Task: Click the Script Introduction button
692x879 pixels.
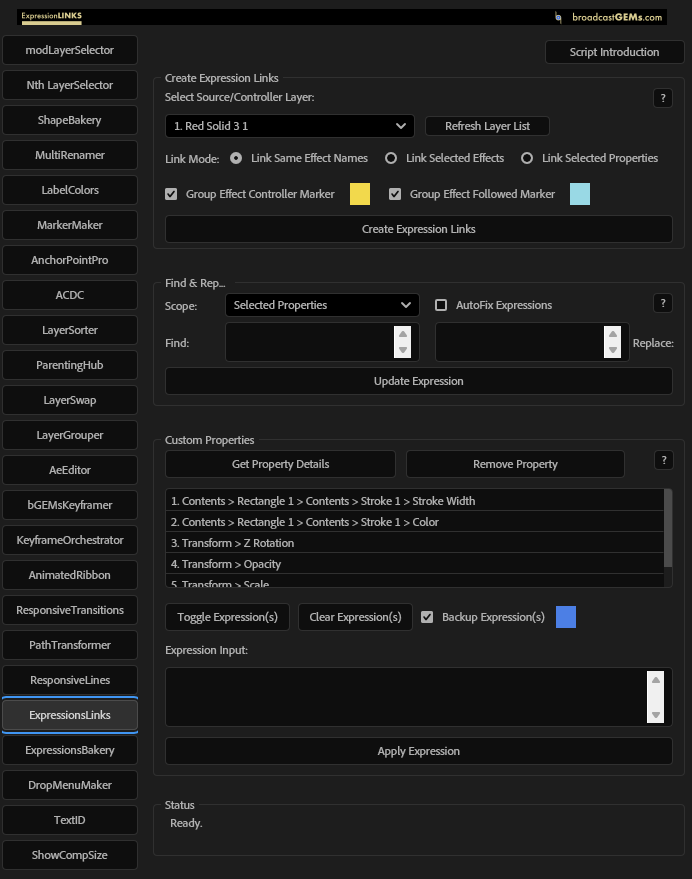Action: pos(615,52)
